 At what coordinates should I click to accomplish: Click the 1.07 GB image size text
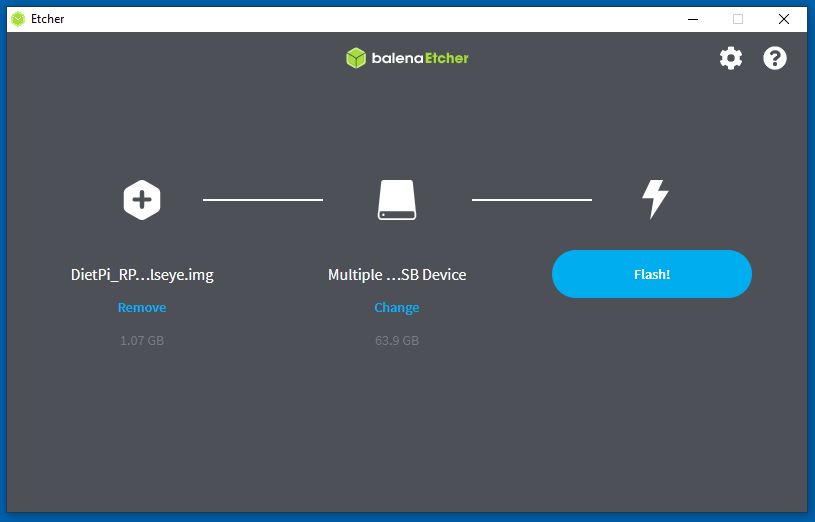142,341
